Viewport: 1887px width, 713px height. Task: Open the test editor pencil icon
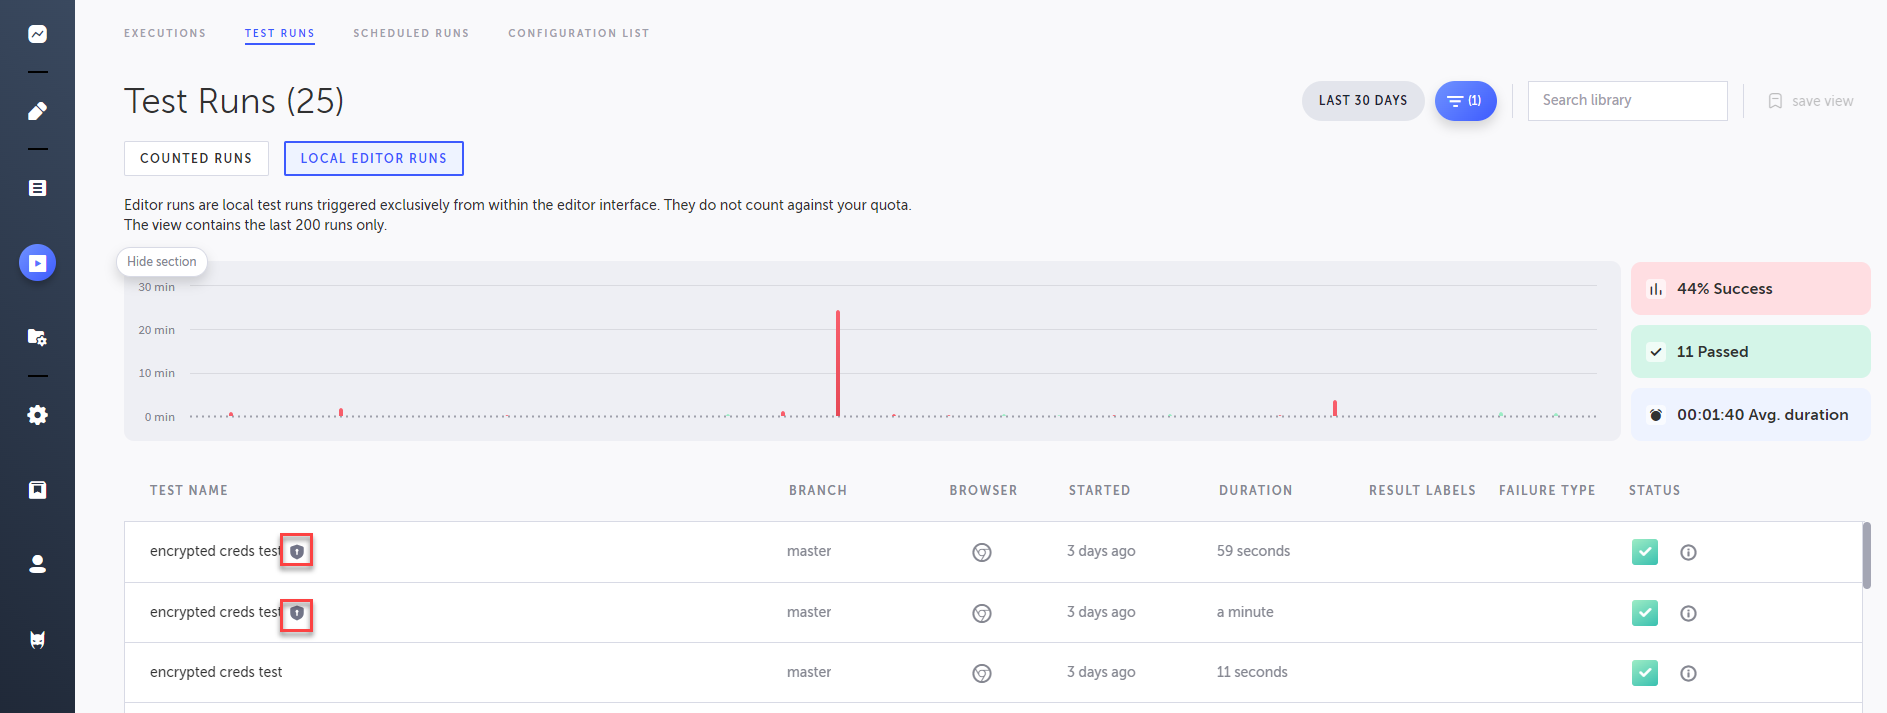point(37,111)
